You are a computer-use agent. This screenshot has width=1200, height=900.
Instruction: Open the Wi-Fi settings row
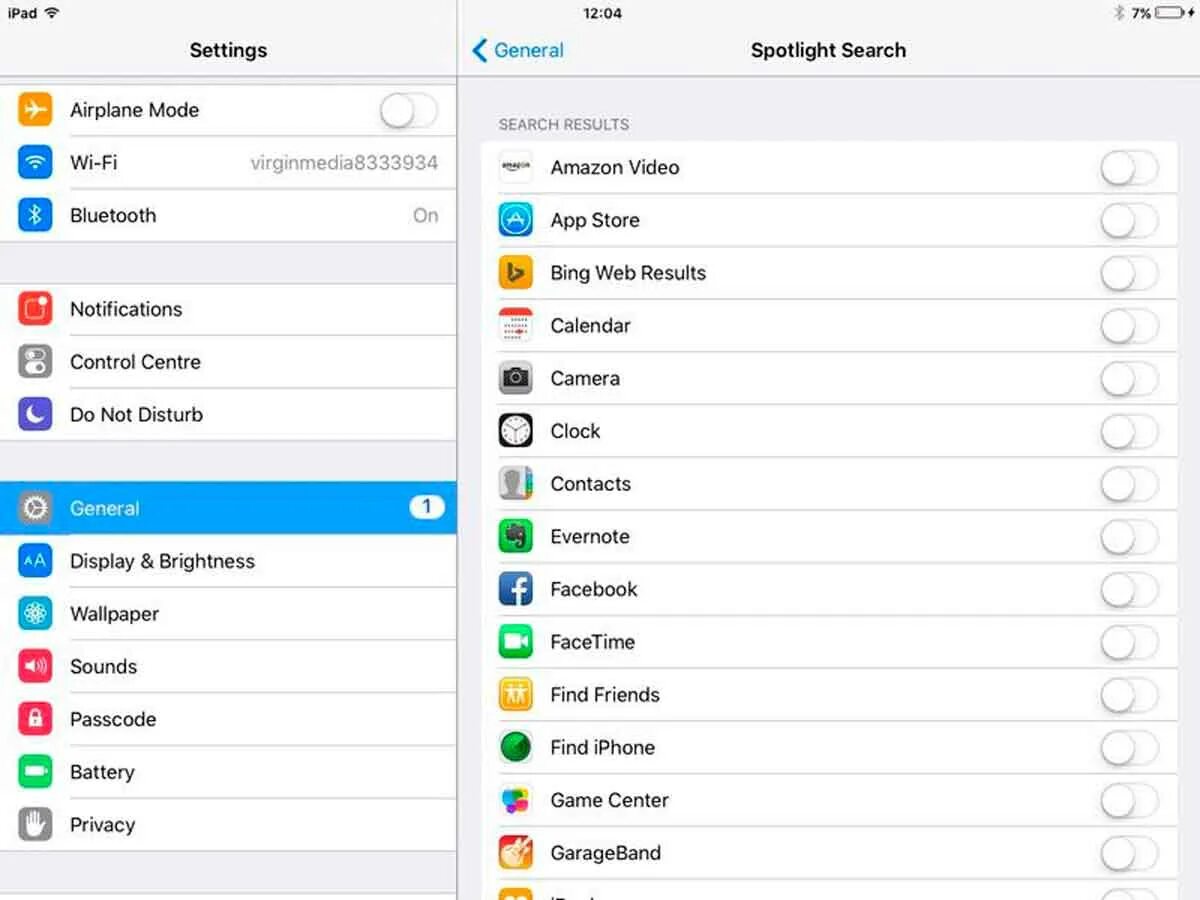[228, 162]
